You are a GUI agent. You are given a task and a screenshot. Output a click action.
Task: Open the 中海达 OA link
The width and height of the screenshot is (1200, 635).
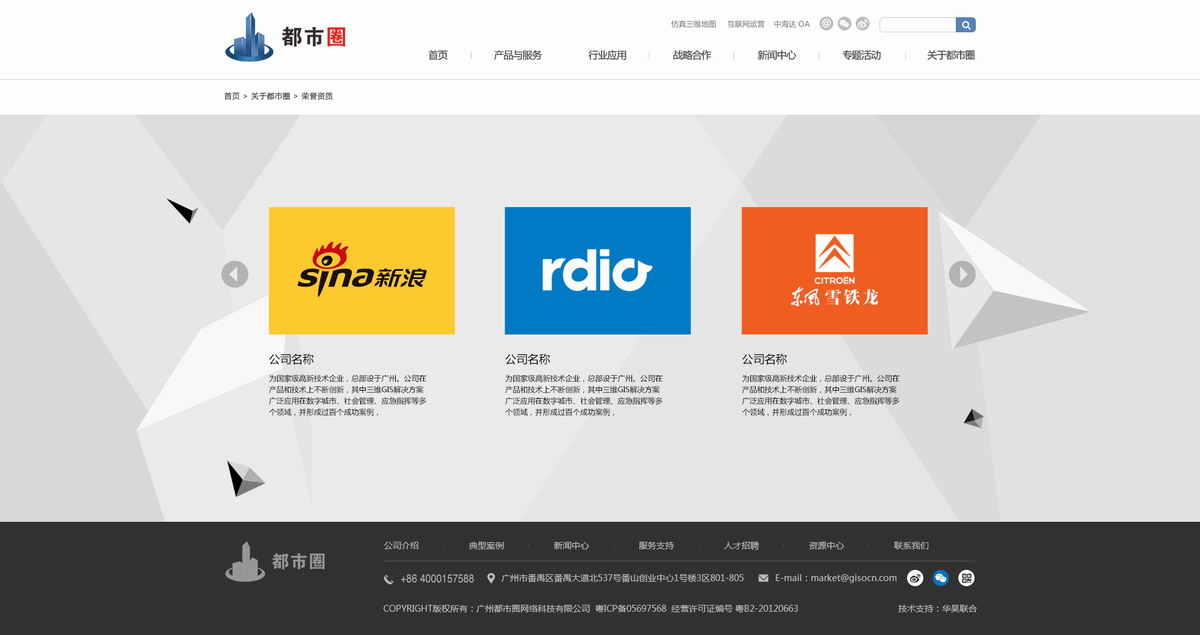point(791,24)
